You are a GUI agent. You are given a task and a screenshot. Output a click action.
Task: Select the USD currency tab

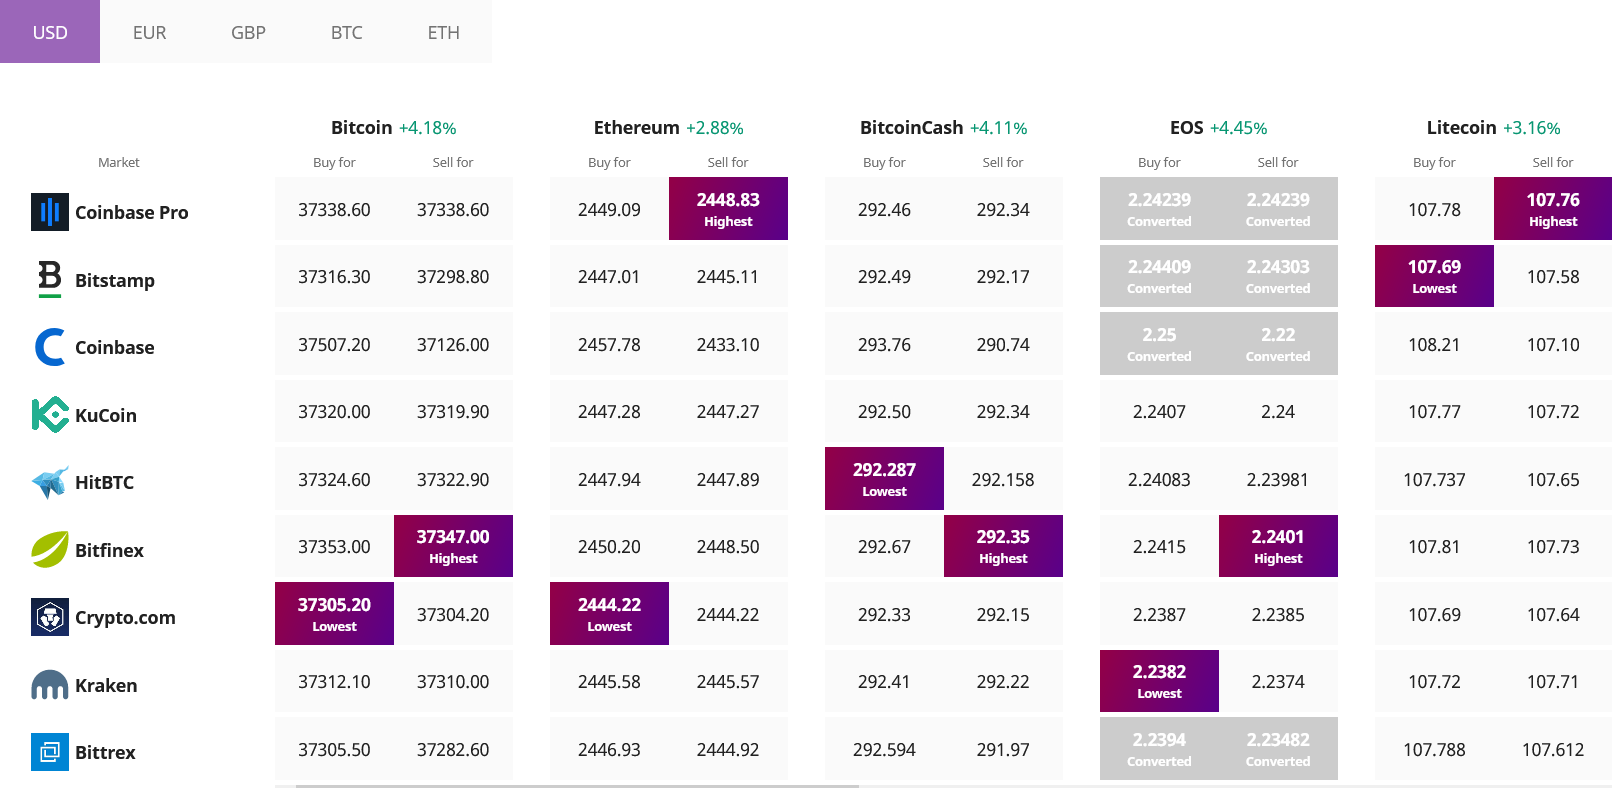(50, 32)
